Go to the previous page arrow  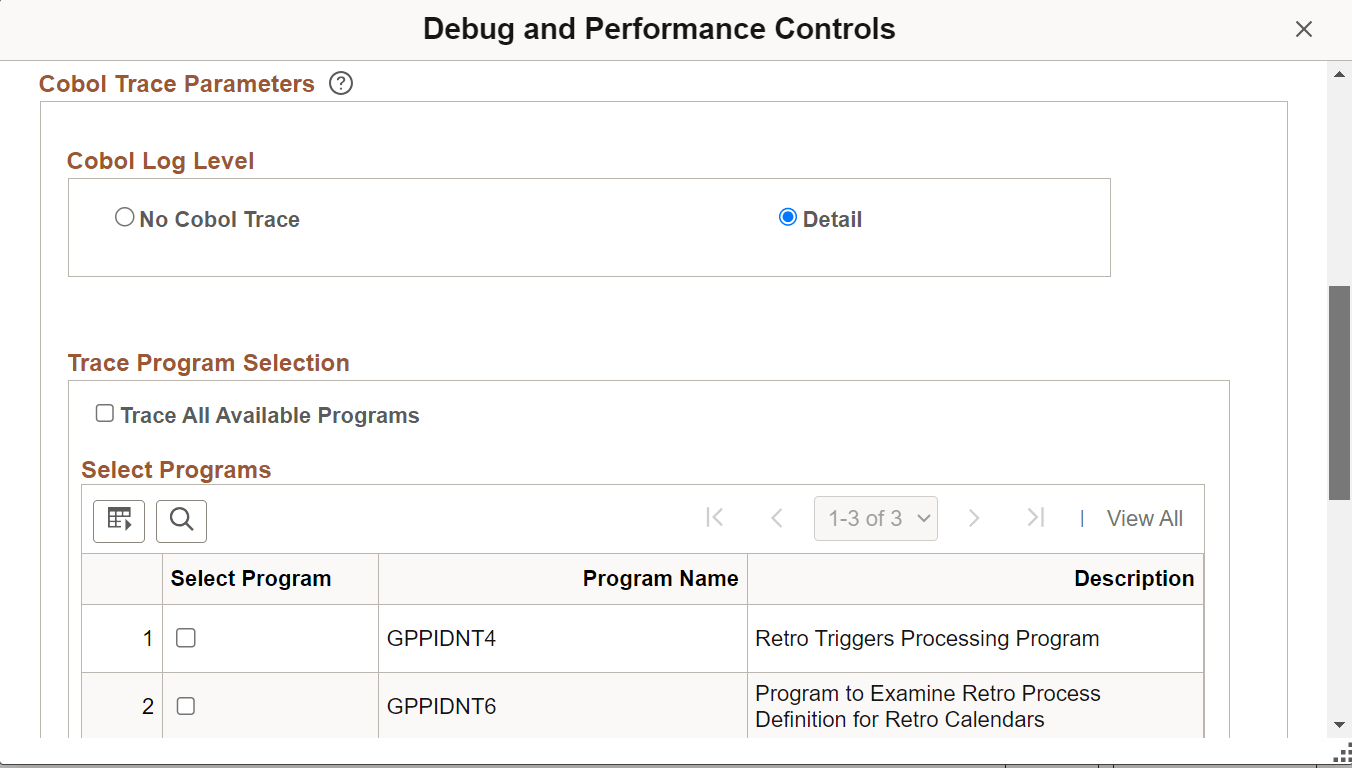click(x=777, y=518)
